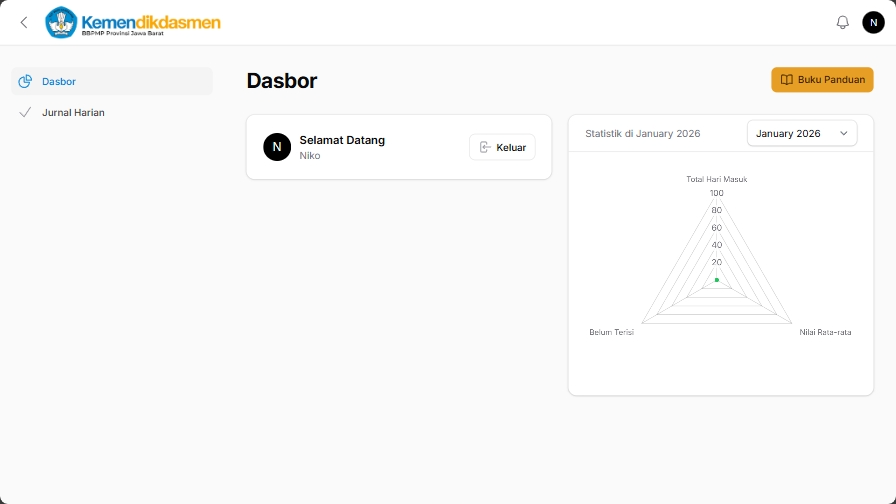Screen dimensions: 896x504
Task: Click the logout icon beside Keluar
Action: [x=485, y=147]
